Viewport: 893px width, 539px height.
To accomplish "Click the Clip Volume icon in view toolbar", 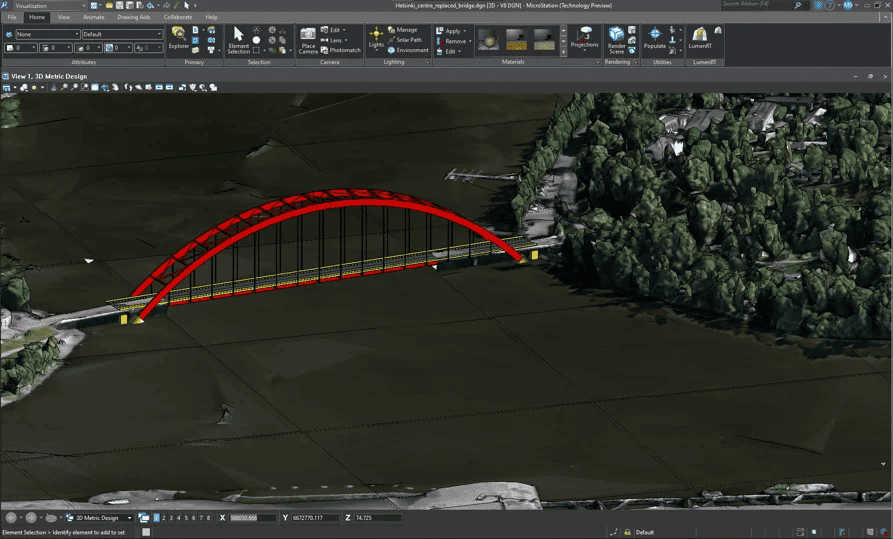I will (x=192, y=88).
